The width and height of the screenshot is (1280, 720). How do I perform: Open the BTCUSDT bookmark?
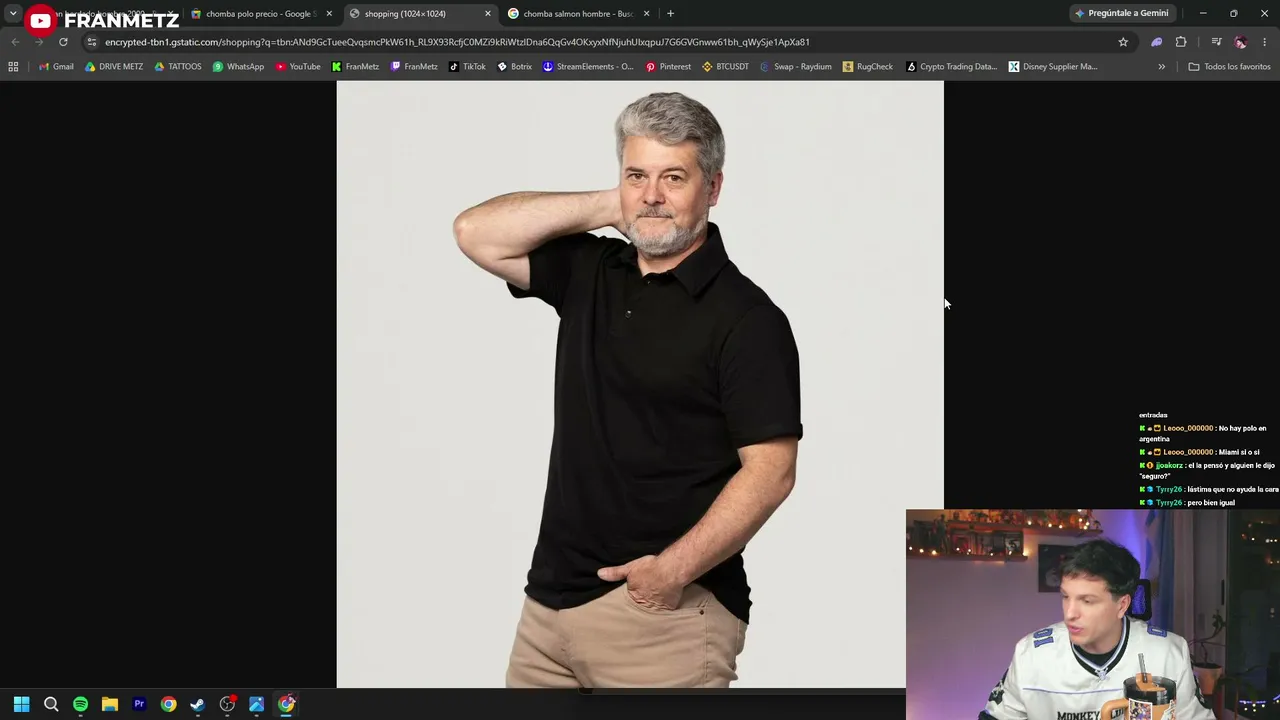point(725,67)
